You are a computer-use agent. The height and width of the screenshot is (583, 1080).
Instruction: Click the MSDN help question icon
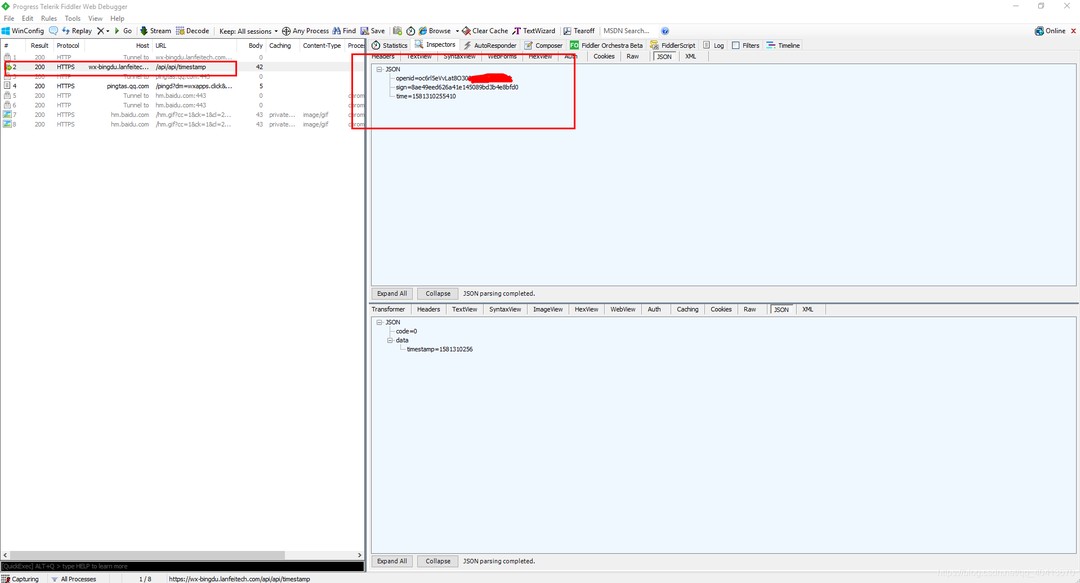[x=665, y=31]
